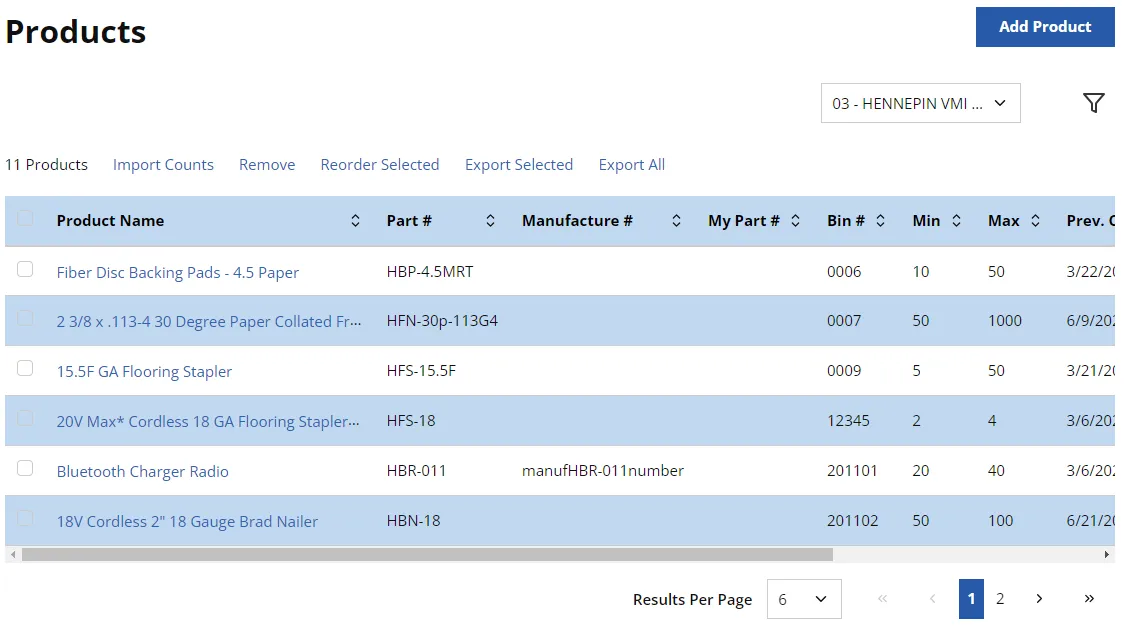Click part number HBN-18 cell
This screenshot has height=631, width=1142.
tap(413, 521)
